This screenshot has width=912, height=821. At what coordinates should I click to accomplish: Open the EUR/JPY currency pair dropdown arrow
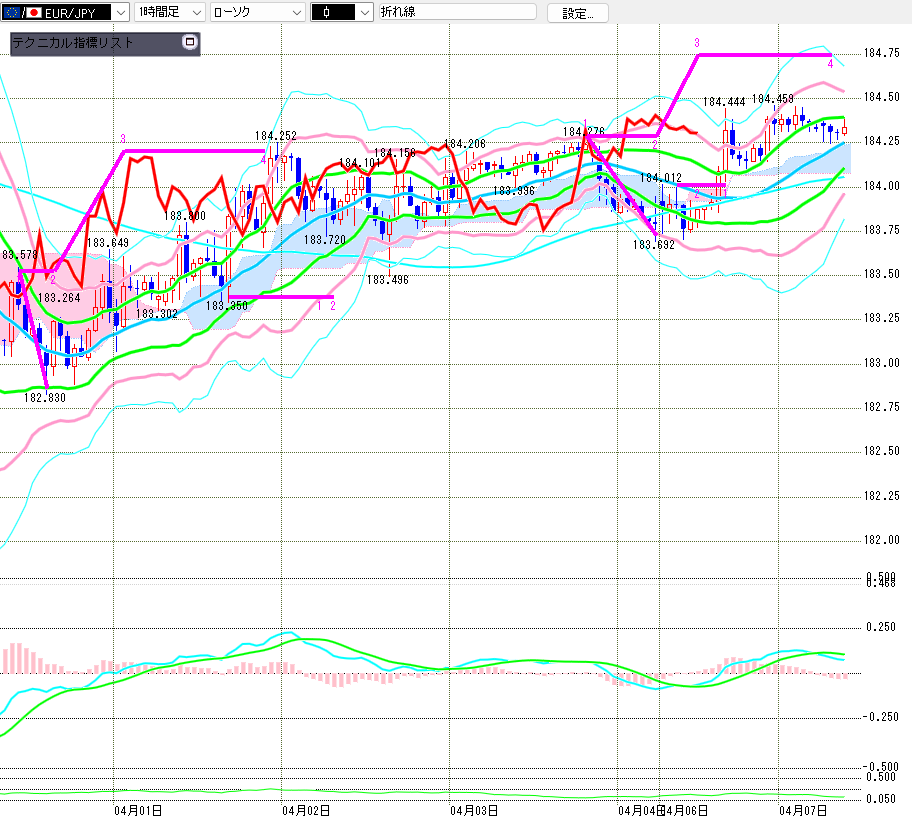(121, 12)
